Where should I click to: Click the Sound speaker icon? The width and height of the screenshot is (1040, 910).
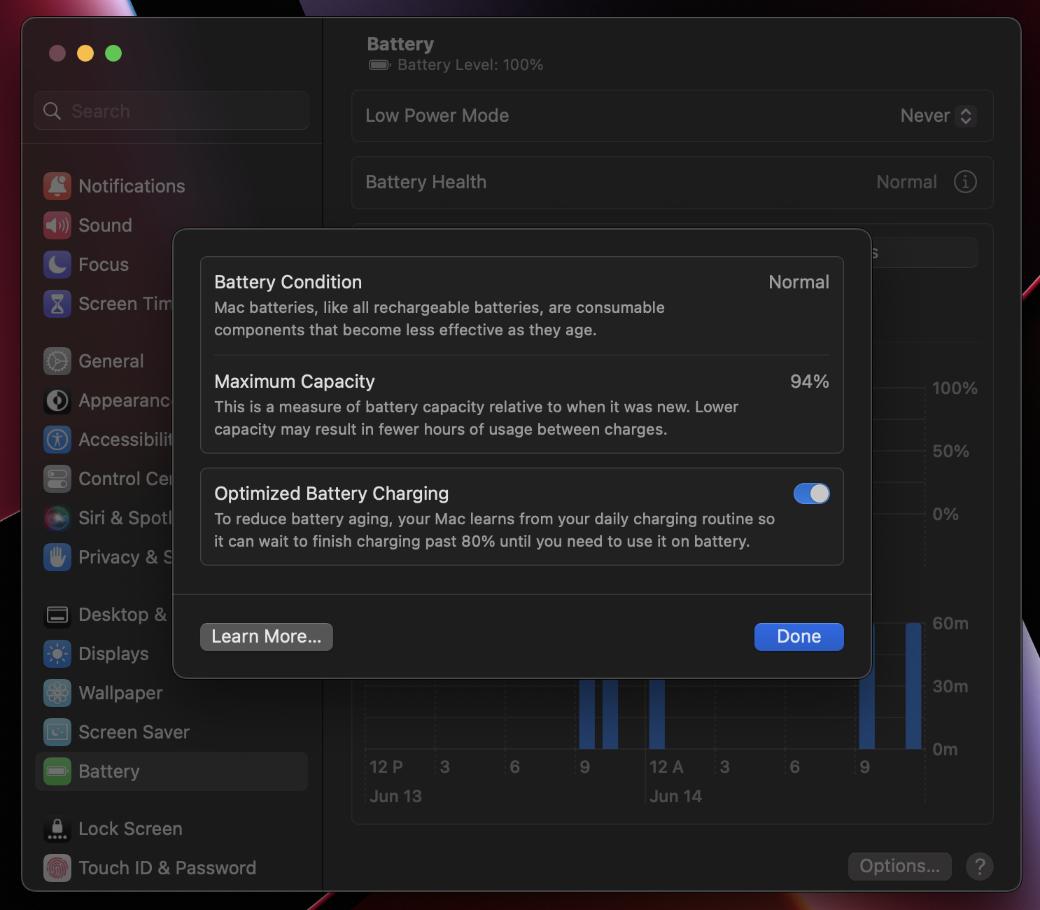pos(57,225)
